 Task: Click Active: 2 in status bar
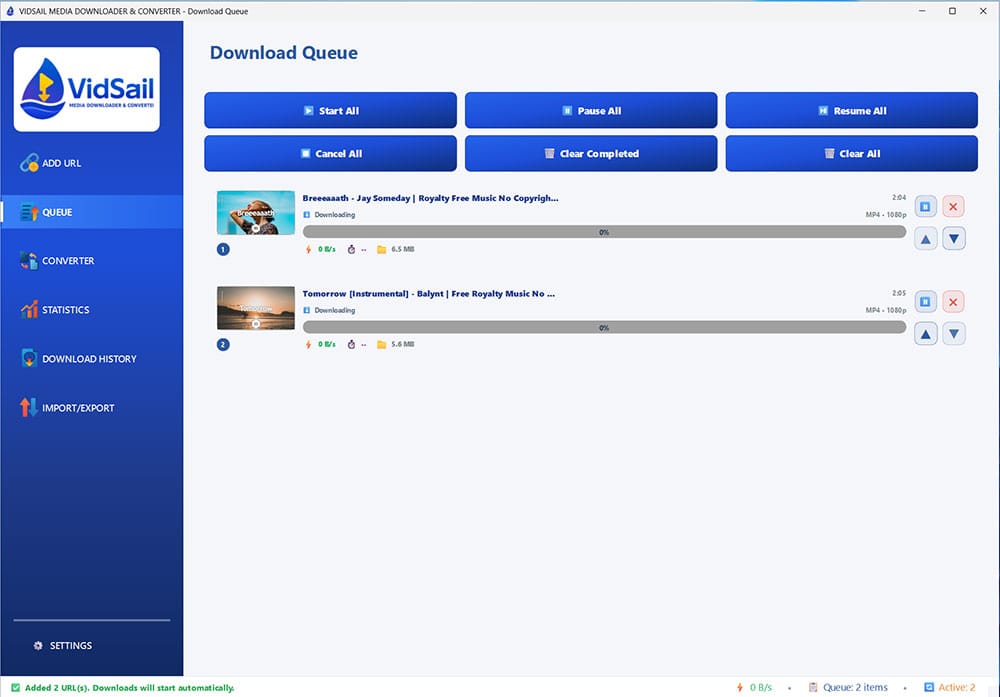click(957, 687)
